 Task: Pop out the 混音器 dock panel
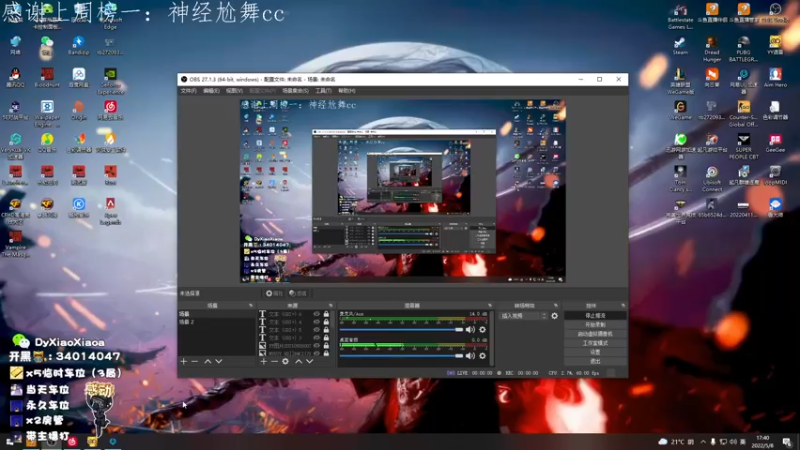(490, 306)
